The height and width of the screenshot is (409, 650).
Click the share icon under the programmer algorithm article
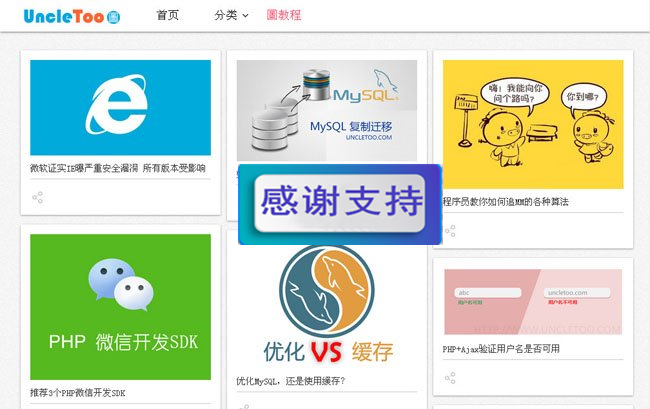click(450, 231)
